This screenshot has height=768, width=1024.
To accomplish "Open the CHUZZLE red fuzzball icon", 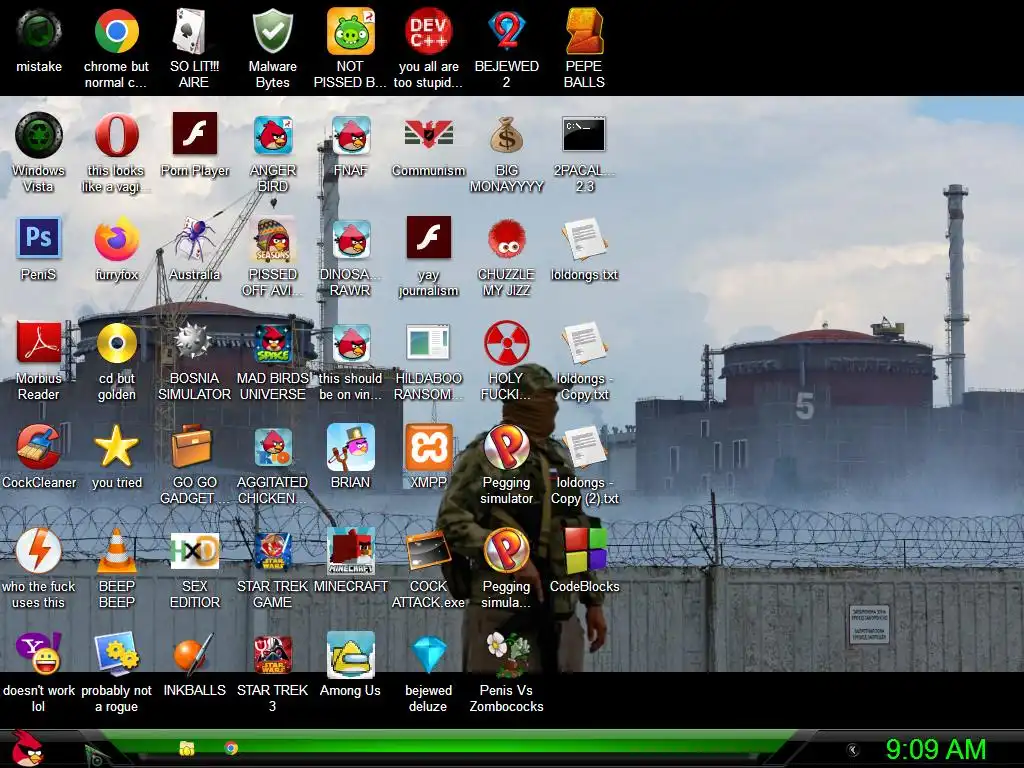I will point(506,239).
